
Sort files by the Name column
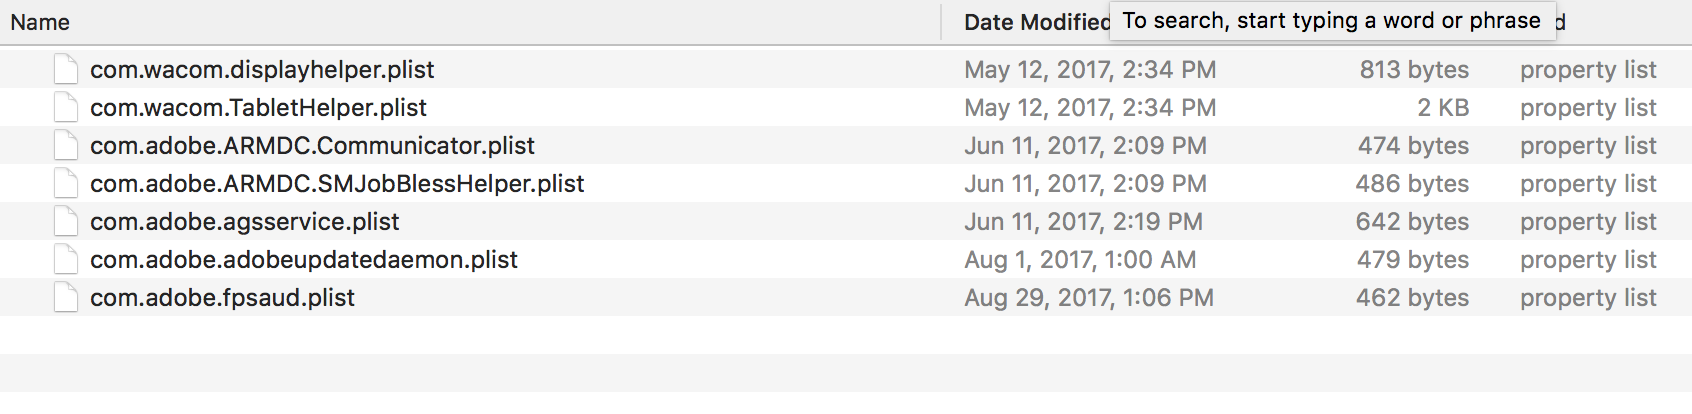[x=40, y=22]
